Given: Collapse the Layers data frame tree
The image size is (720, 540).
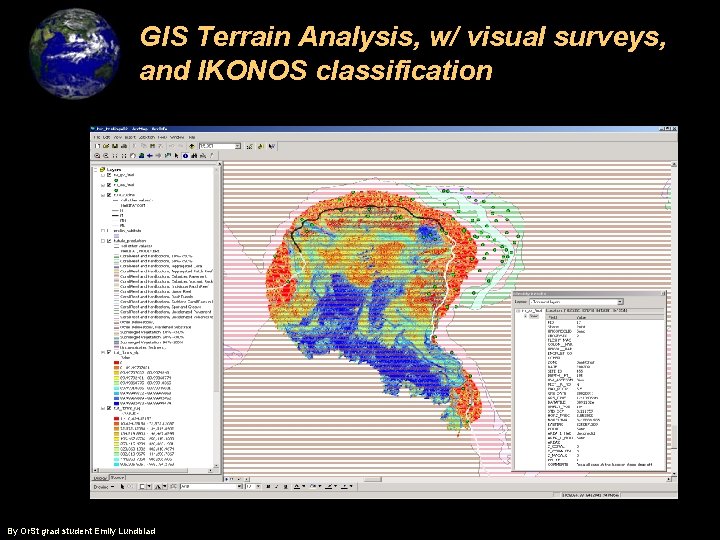Looking at the screenshot, I should 96,170.
